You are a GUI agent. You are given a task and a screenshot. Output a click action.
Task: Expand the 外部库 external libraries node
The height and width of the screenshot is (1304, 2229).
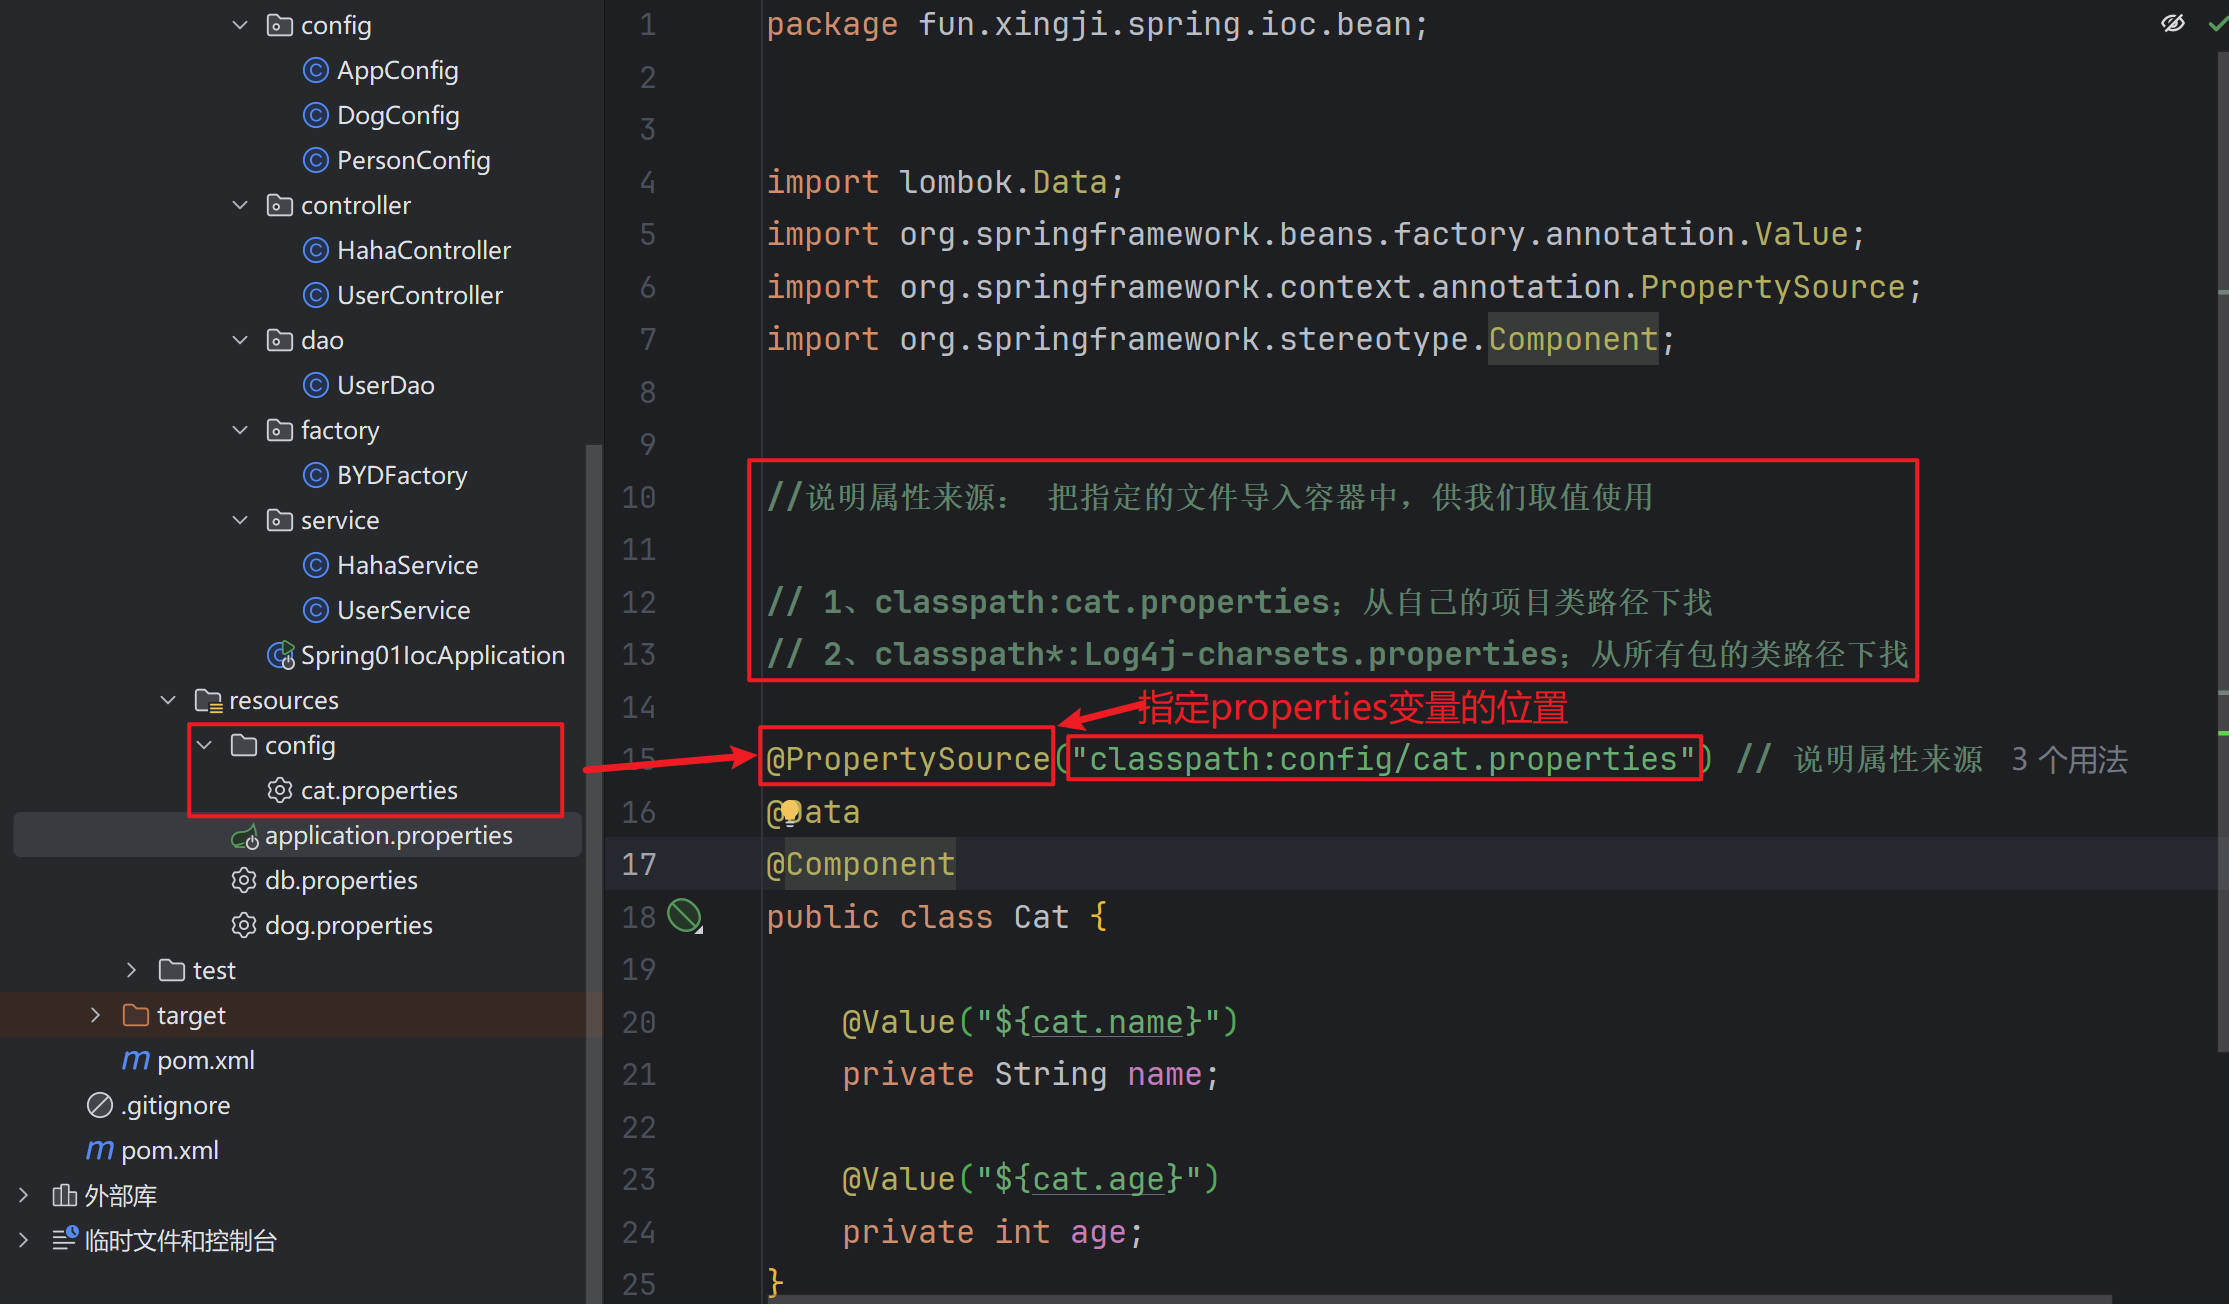click(x=24, y=1195)
